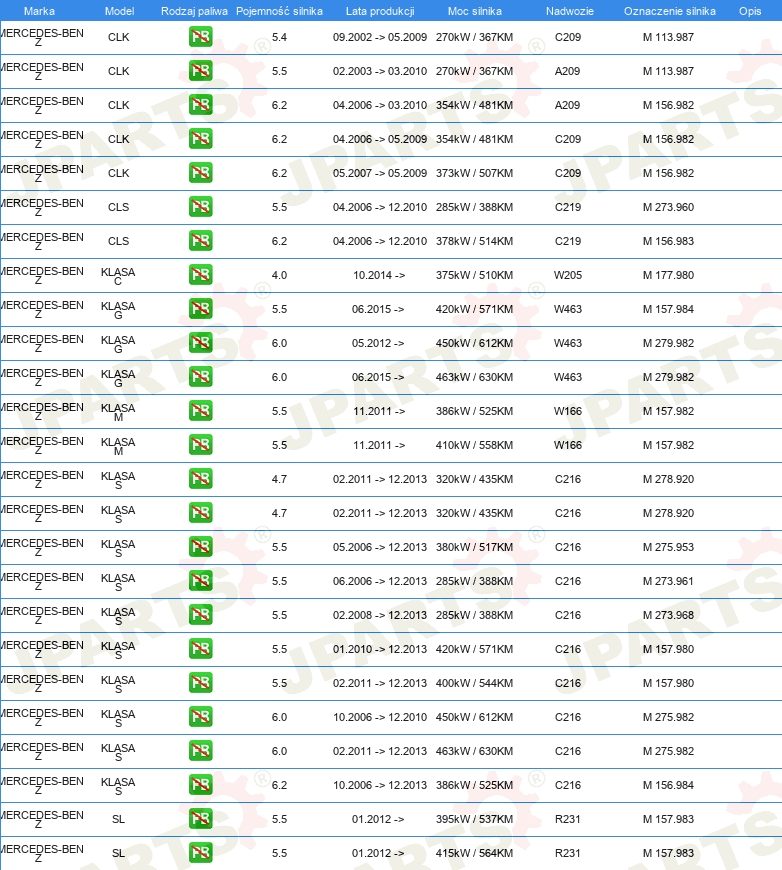Click the 395kW / 537KM power cell
The height and width of the screenshot is (870, 782).
[x=475, y=819]
